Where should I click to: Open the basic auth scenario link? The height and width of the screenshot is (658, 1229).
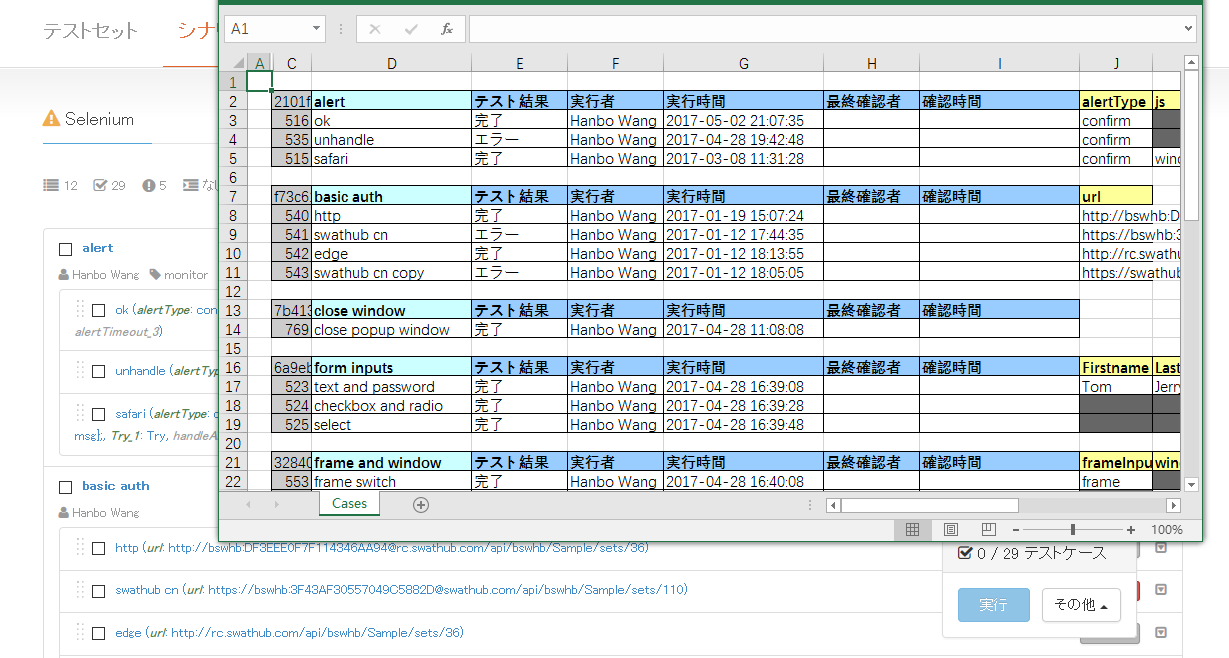pyautogui.click(x=116, y=486)
